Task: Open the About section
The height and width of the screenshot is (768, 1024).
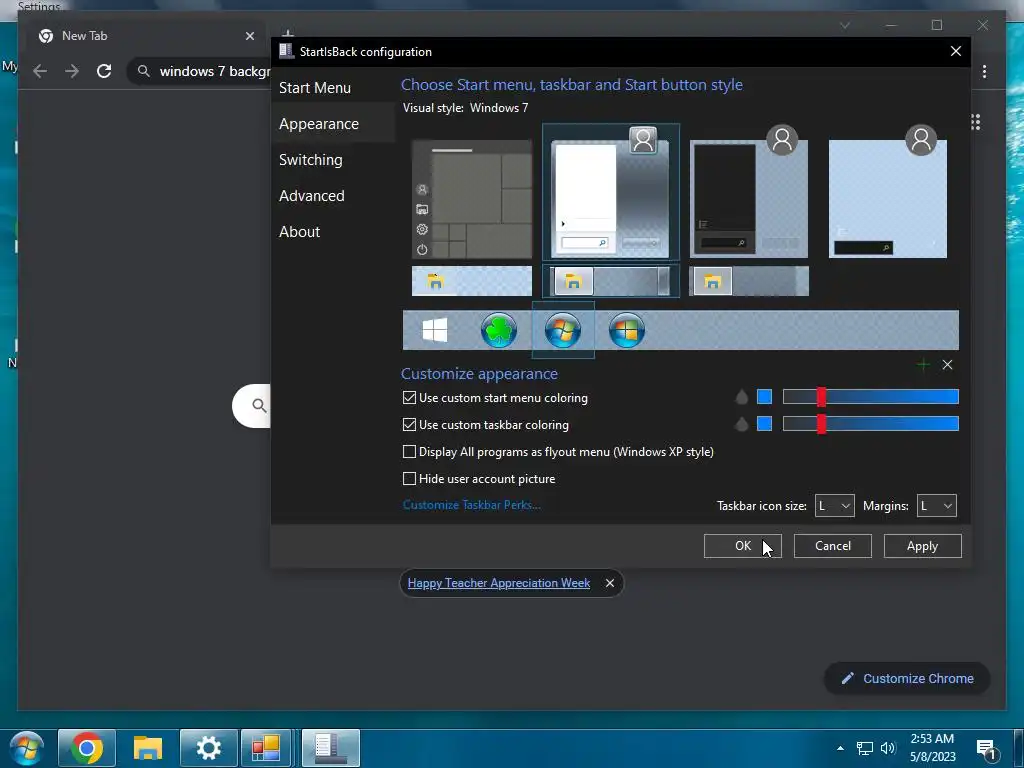Action: click(300, 231)
